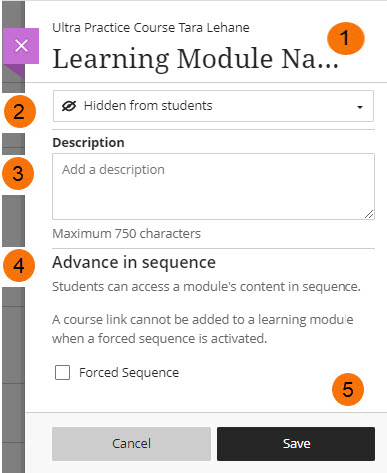
Task: Click the "Description" field label
Action: coord(88,143)
